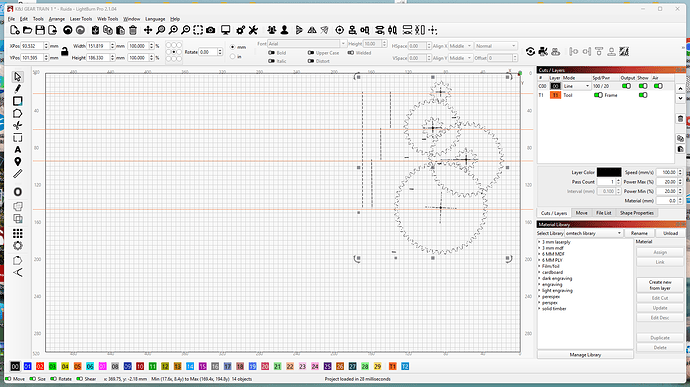Click the New file icon
690x387 pixels.
(x=15, y=30)
